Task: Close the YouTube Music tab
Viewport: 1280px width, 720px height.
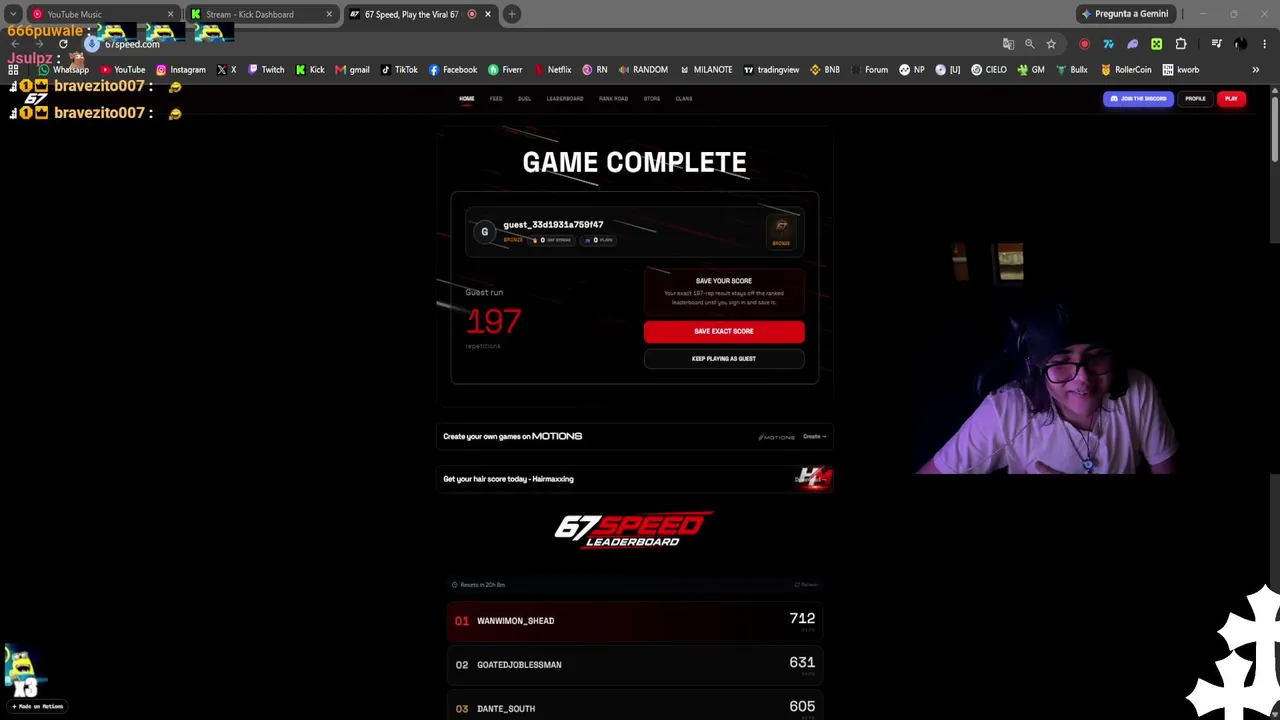Action: tap(170, 14)
